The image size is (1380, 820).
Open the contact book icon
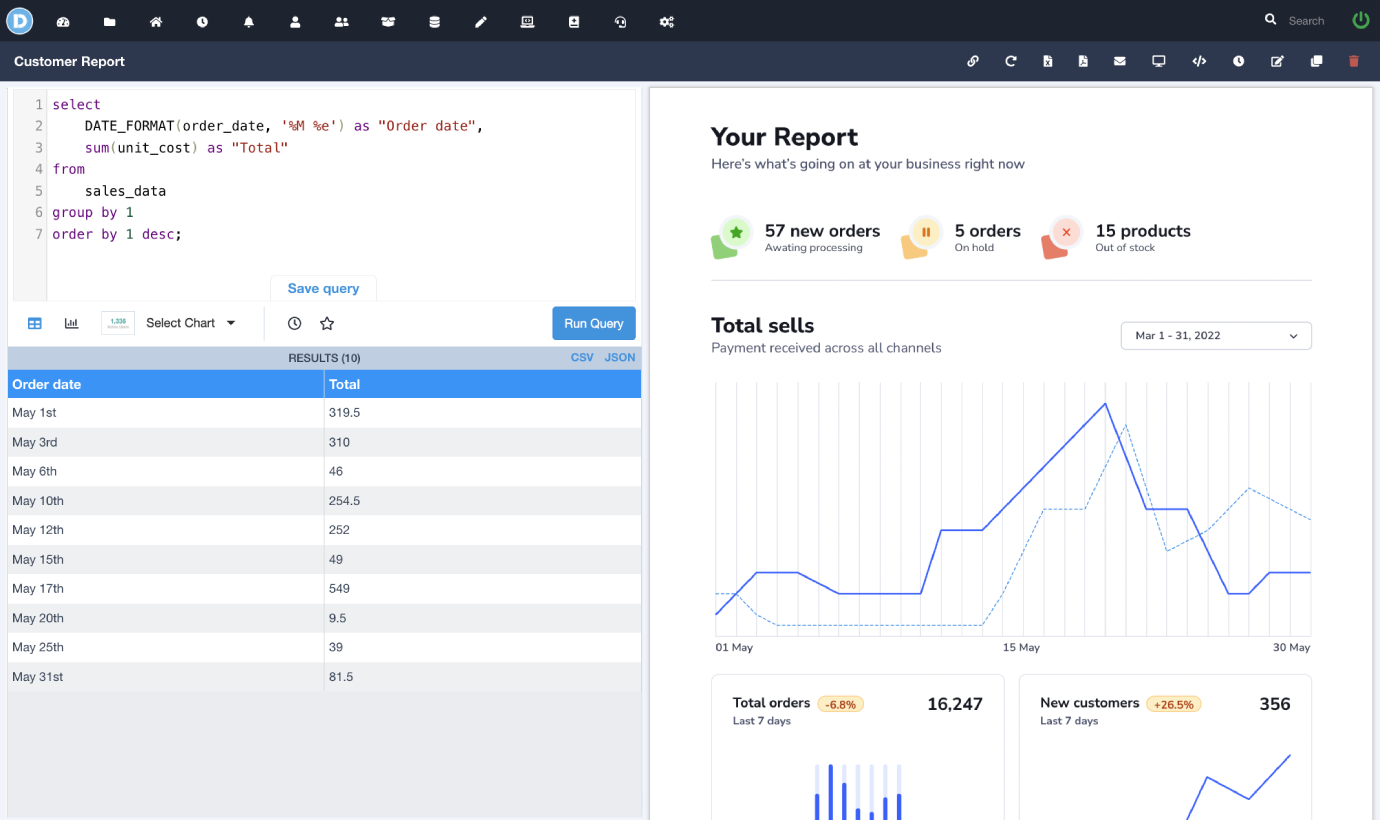pyautogui.click(x=574, y=21)
